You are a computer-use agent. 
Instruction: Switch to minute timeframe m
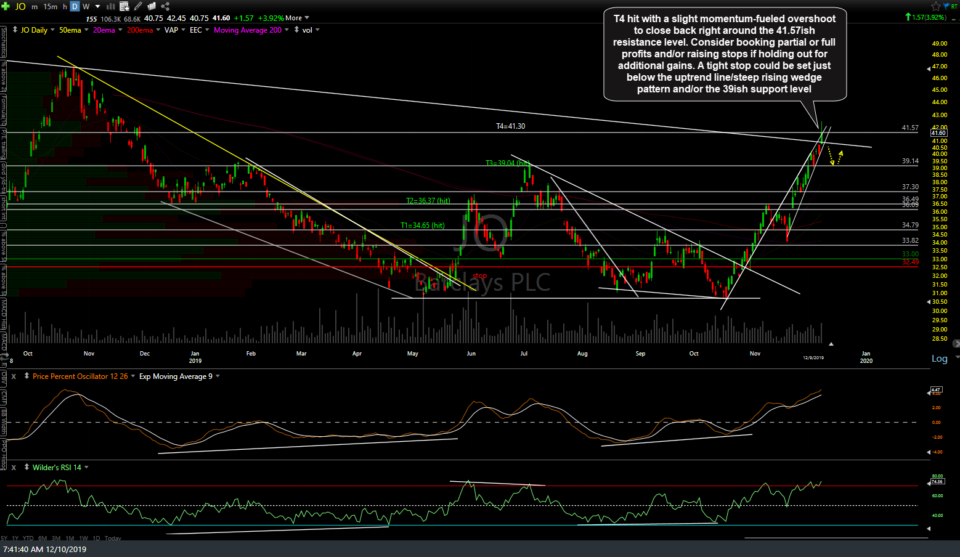click(35, 7)
